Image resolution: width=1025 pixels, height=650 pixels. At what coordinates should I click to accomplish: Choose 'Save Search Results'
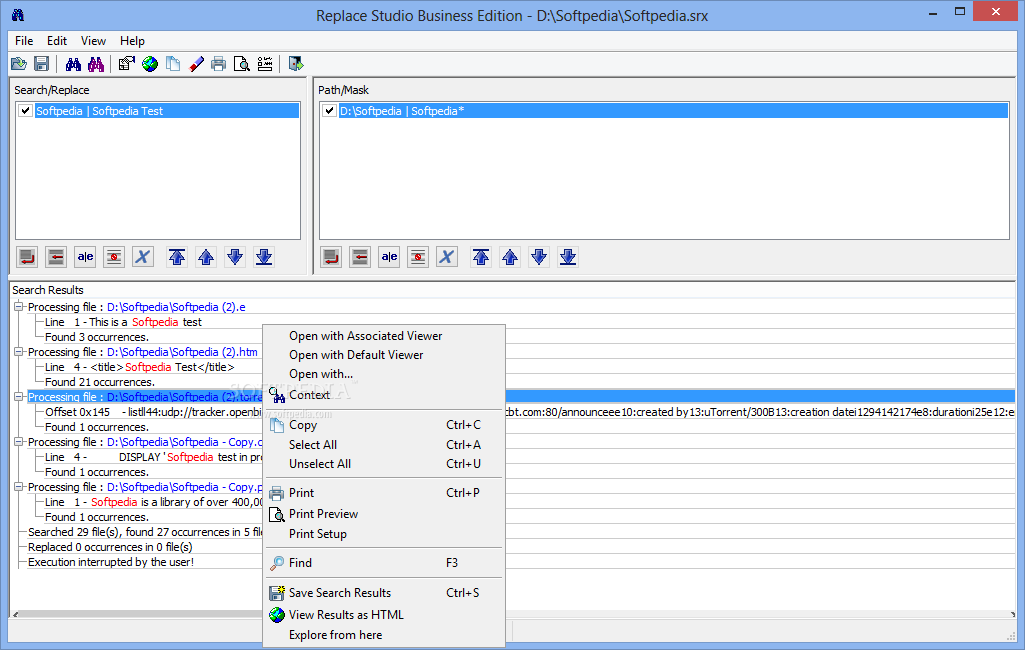(384, 593)
